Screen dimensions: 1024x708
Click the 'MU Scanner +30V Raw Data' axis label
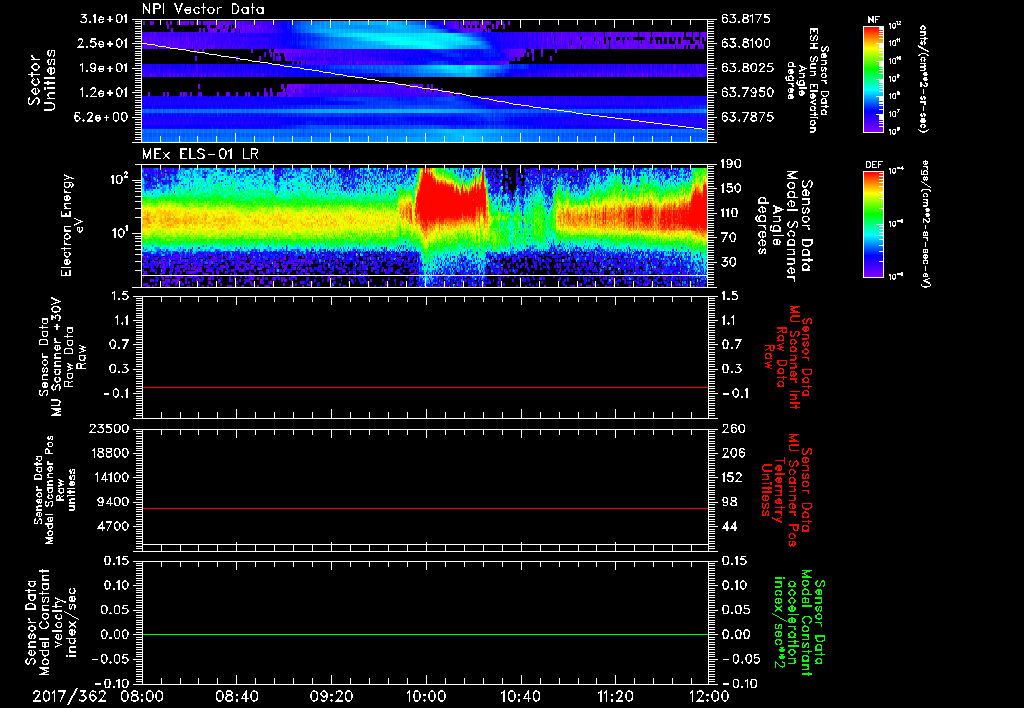pyautogui.click(x=61, y=357)
